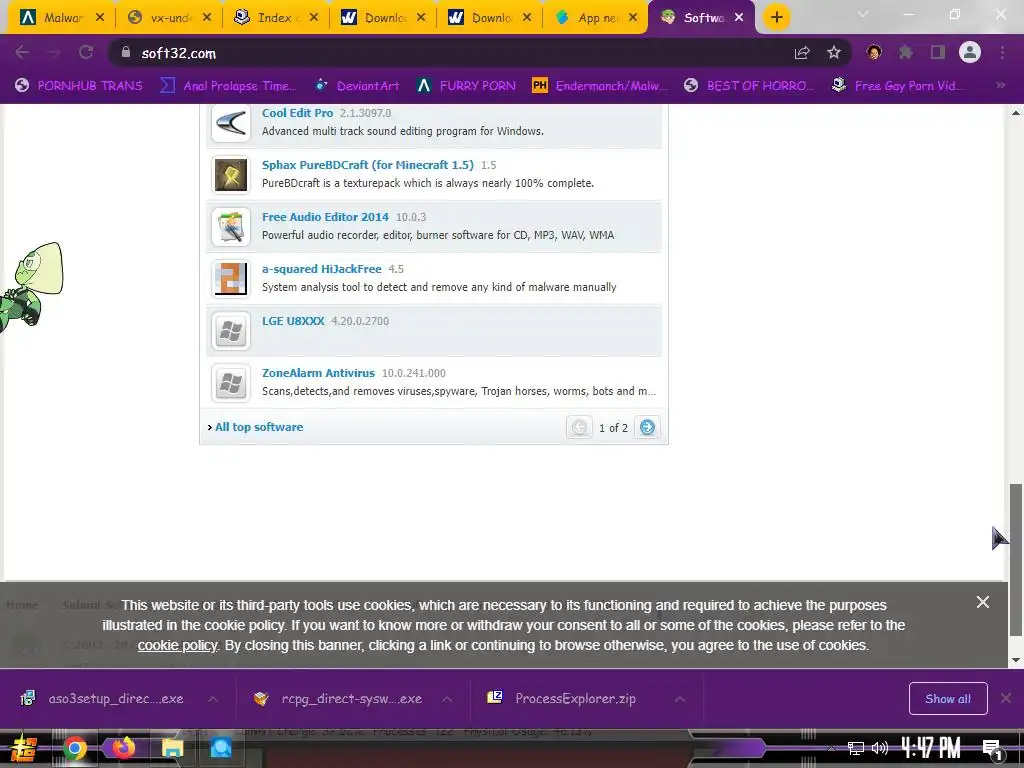Click the page vertical scrollbar thumb
The image size is (1024, 768).
point(1016,559)
